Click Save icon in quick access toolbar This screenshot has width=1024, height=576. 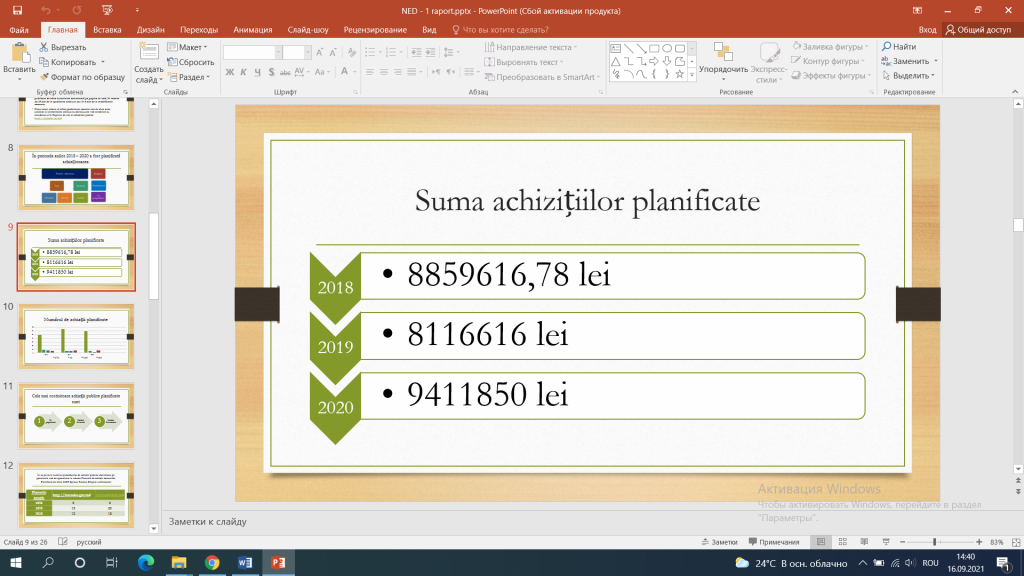coord(18,10)
